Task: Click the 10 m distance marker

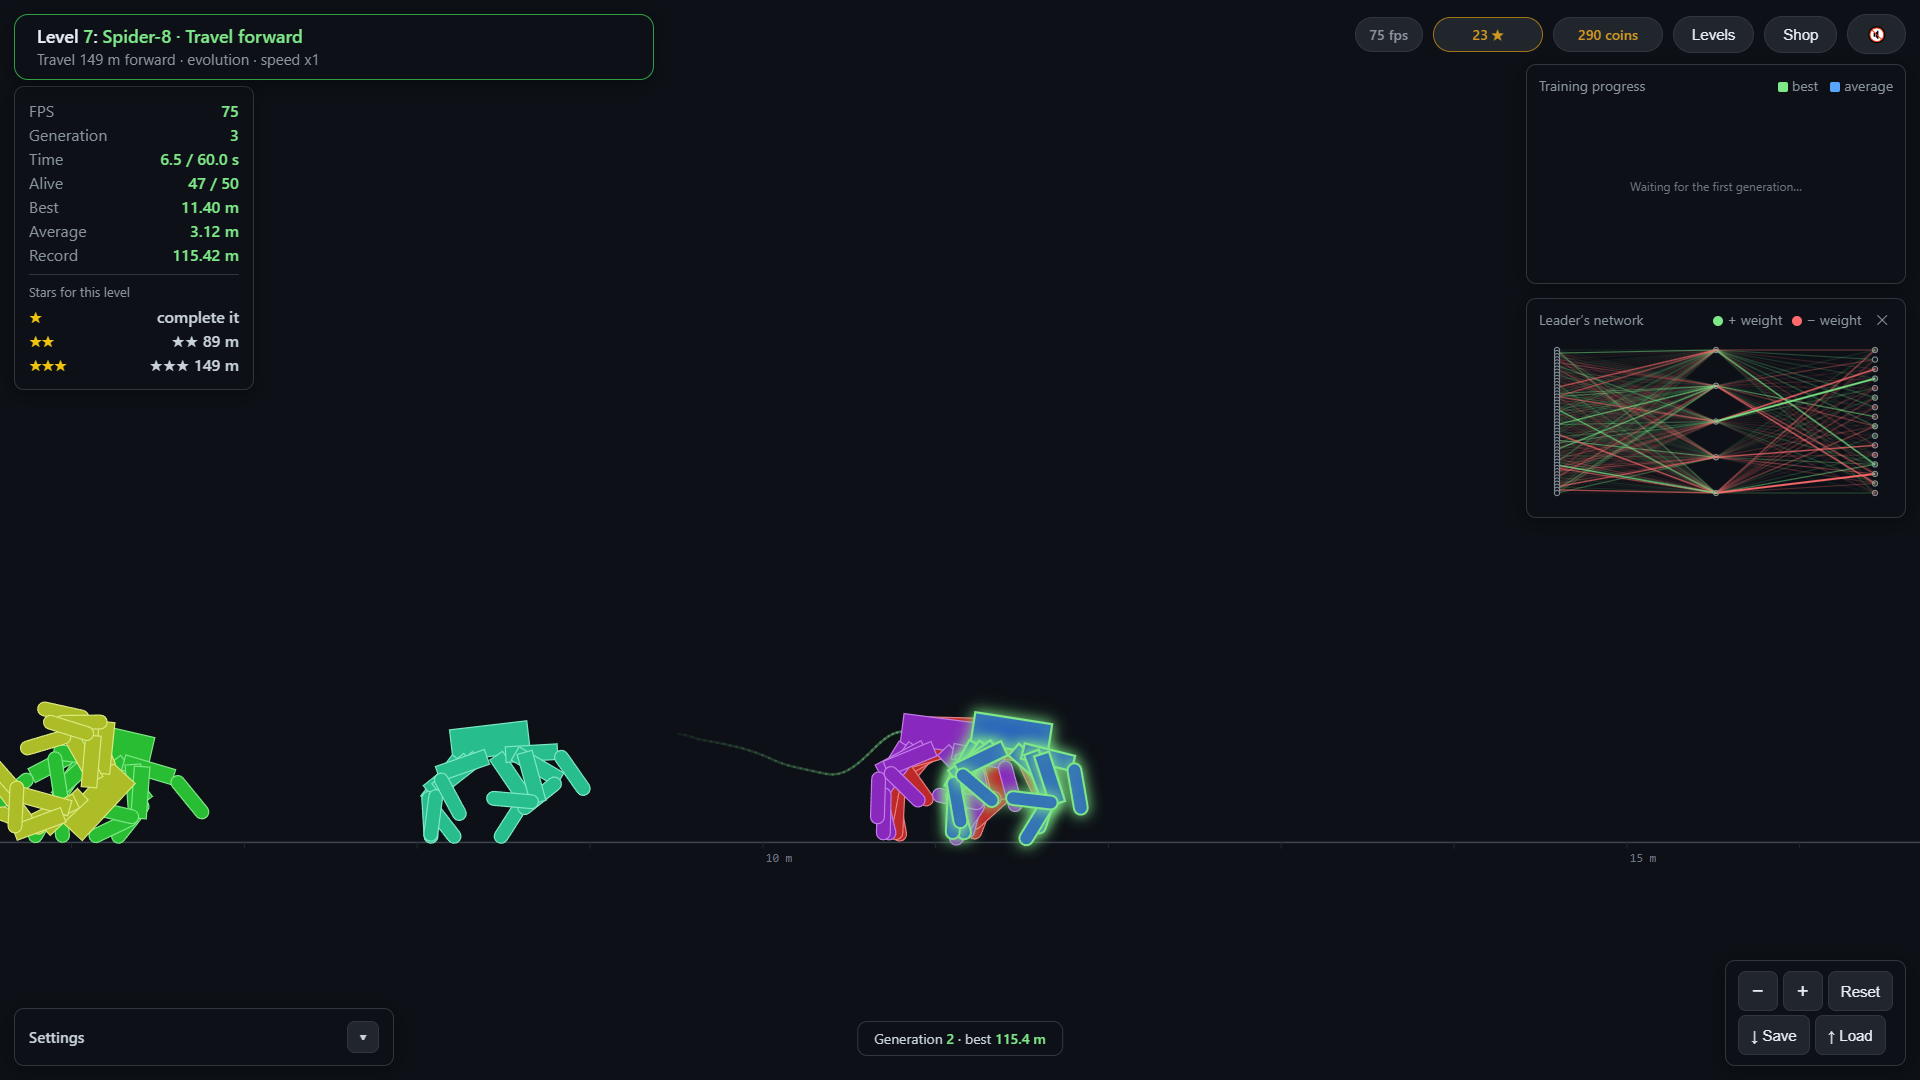Action: [x=778, y=858]
